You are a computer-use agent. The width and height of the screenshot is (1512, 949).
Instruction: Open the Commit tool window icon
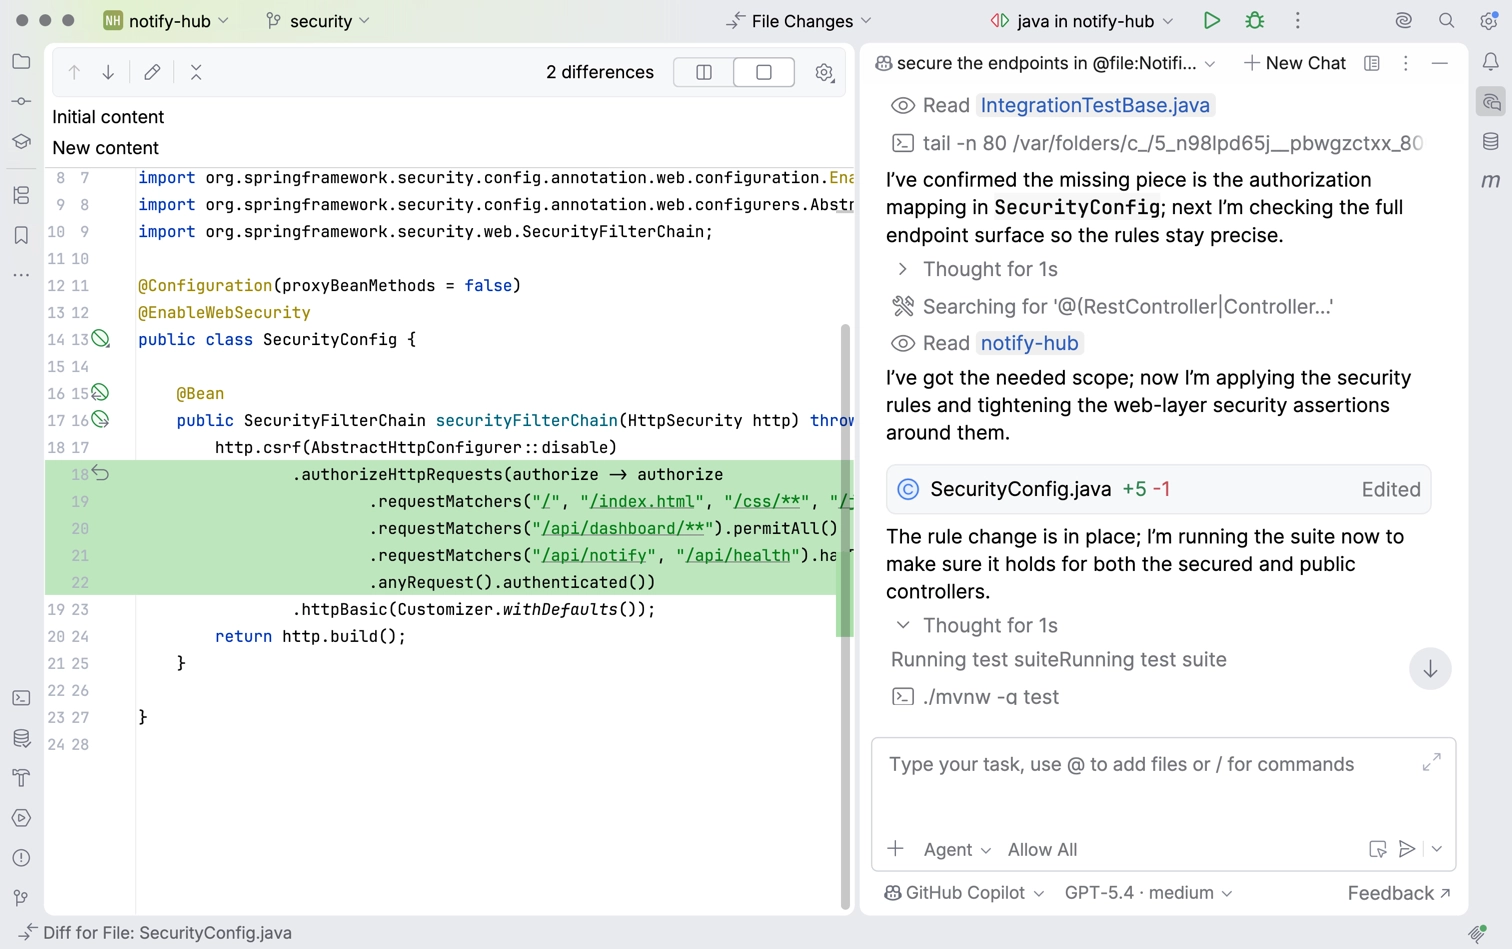click(x=21, y=102)
